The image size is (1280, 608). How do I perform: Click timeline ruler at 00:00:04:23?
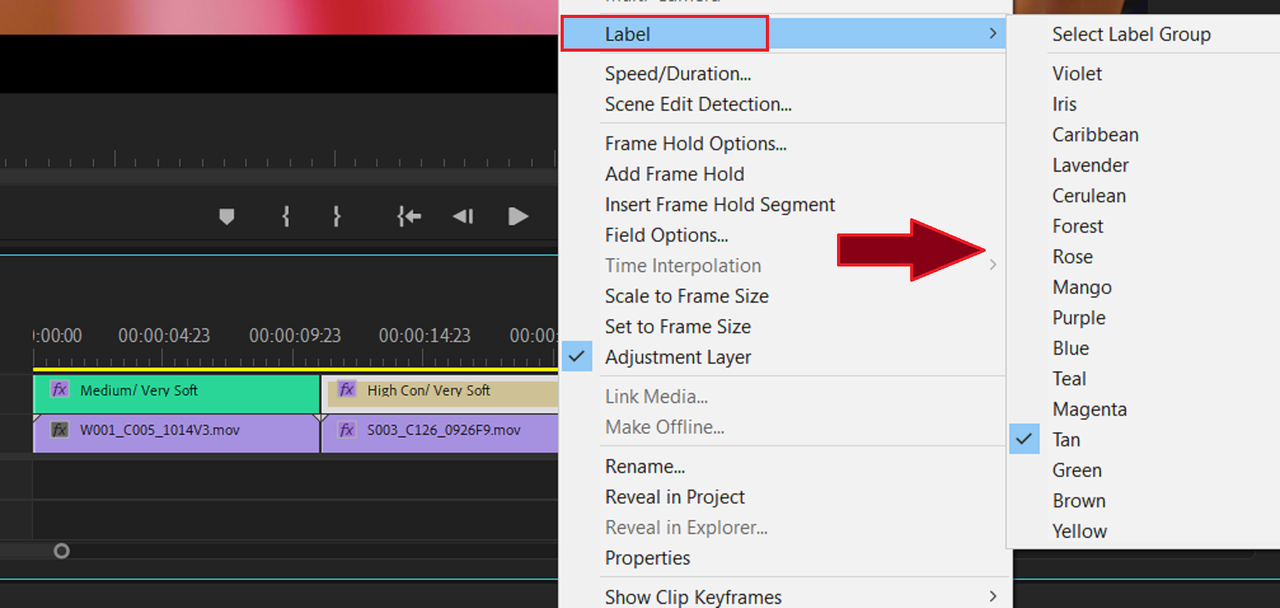click(164, 336)
